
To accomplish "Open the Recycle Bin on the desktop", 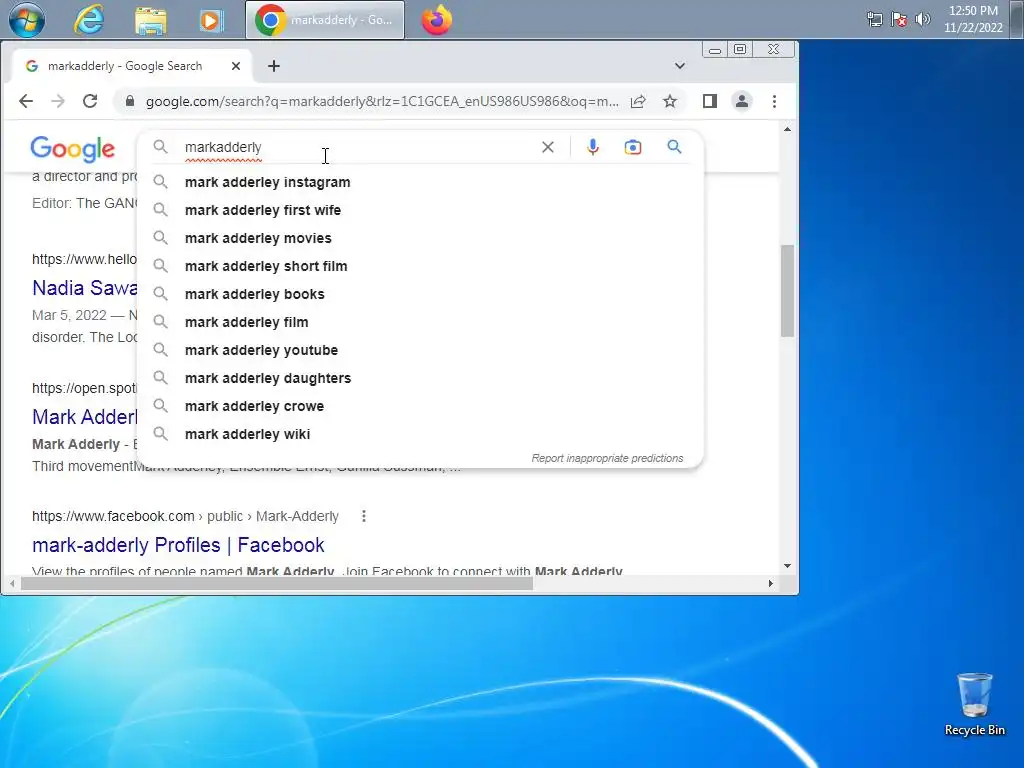I will click(x=974, y=705).
